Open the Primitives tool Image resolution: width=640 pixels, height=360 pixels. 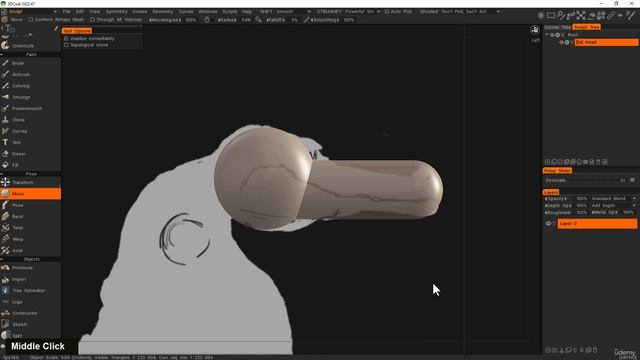(x=31, y=268)
